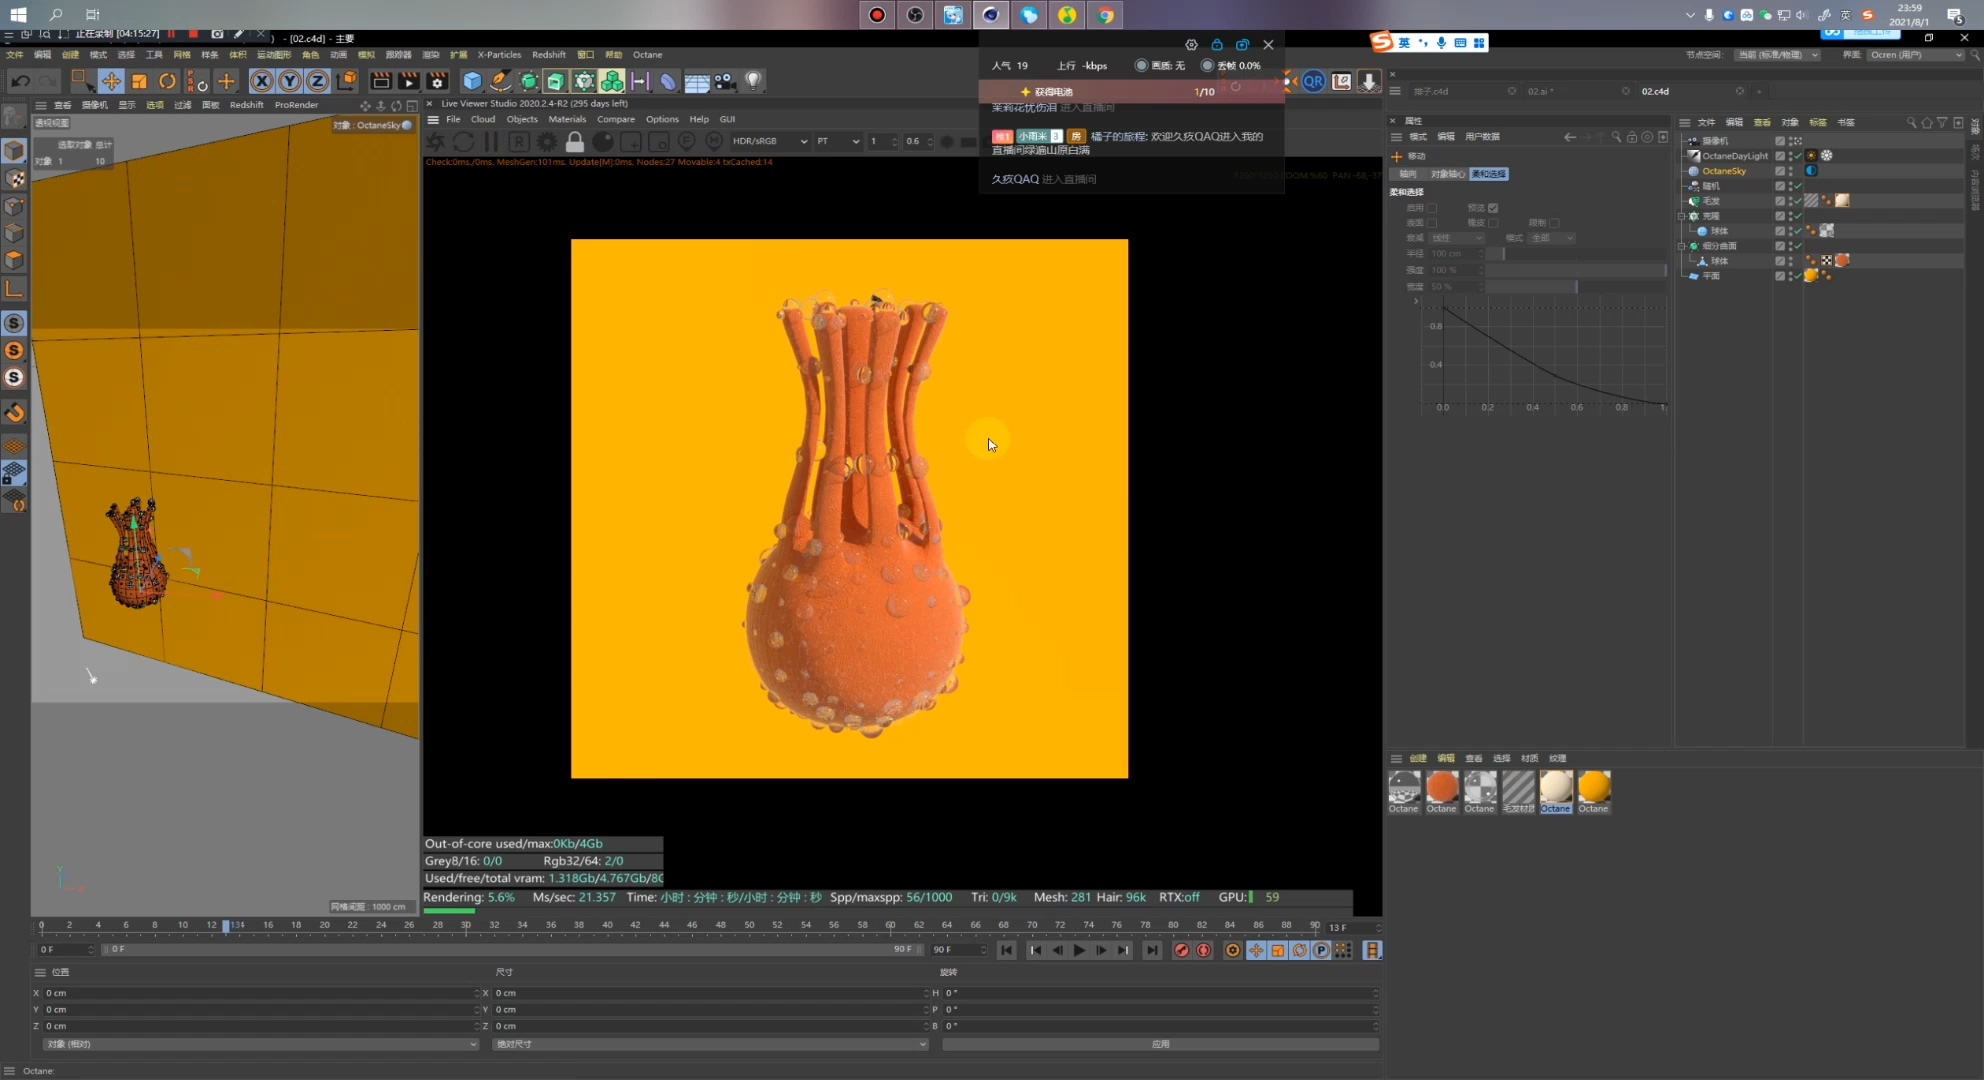Image resolution: width=1984 pixels, height=1080 pixels.
Task: Toggle the Z axis lock
Action: (x=317, y=81)
